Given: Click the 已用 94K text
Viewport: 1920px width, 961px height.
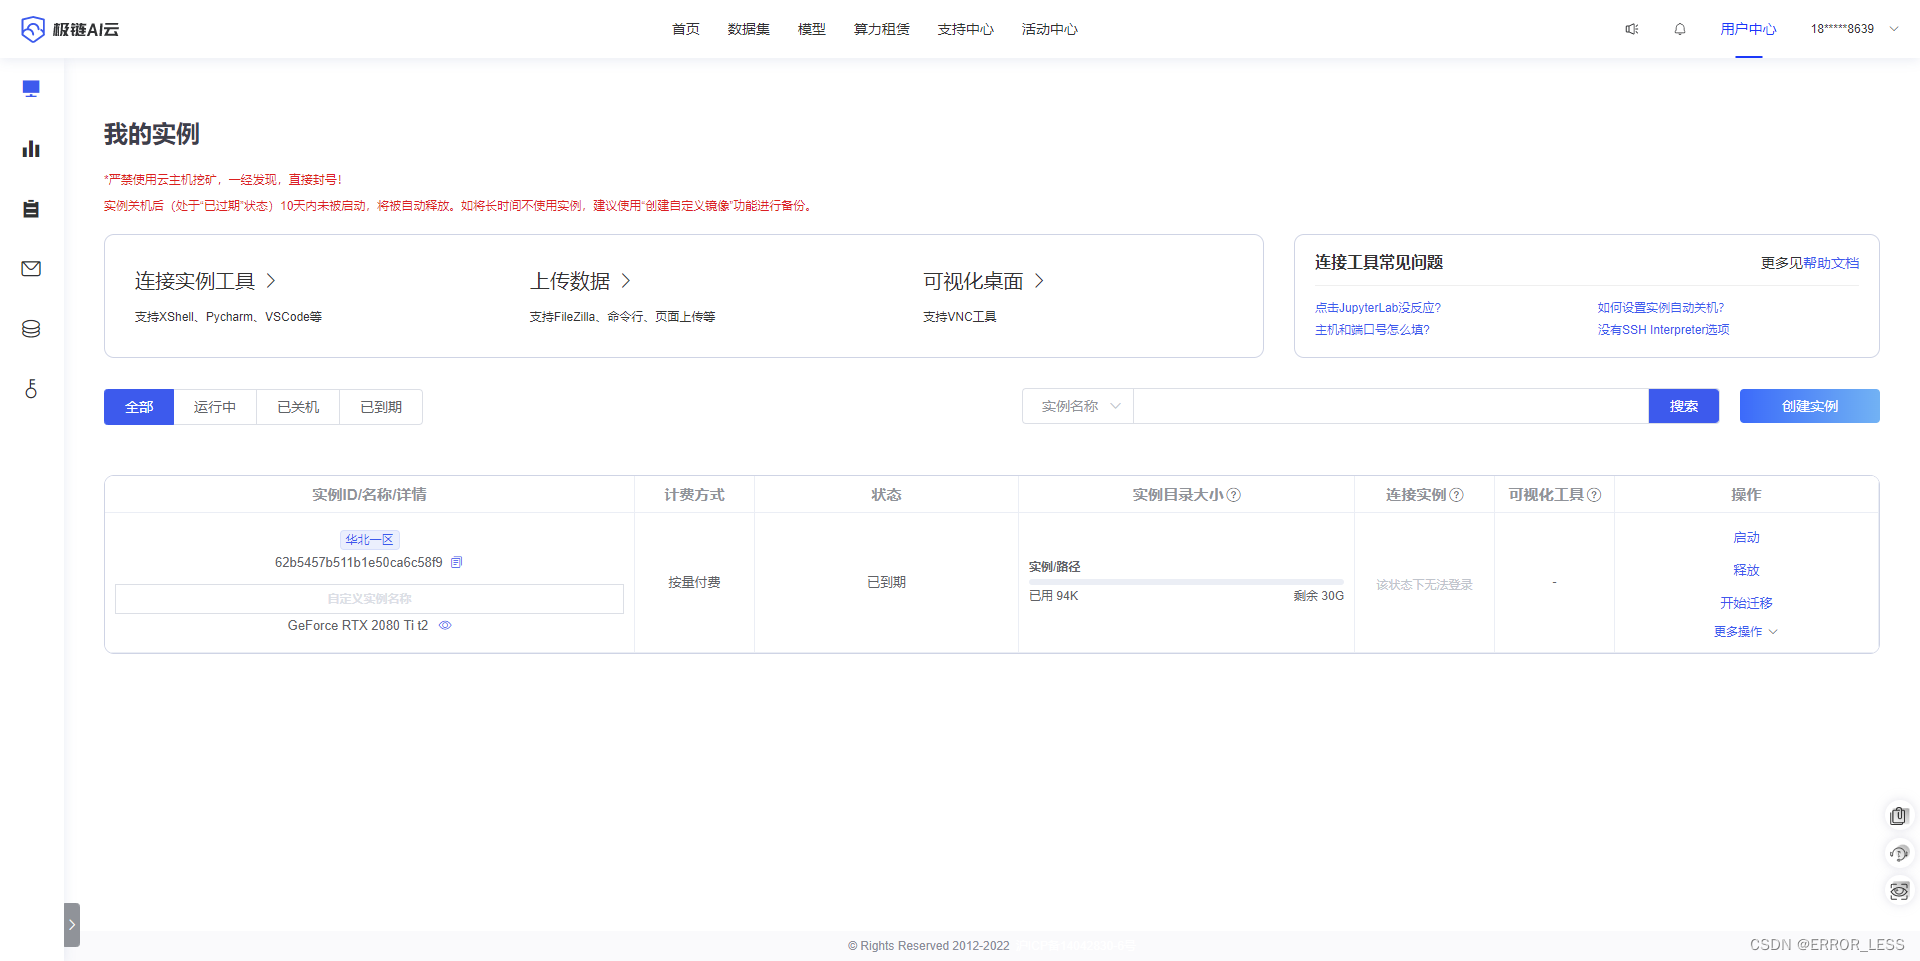Looking at the screenshot, I should (x=1054, y=596).
